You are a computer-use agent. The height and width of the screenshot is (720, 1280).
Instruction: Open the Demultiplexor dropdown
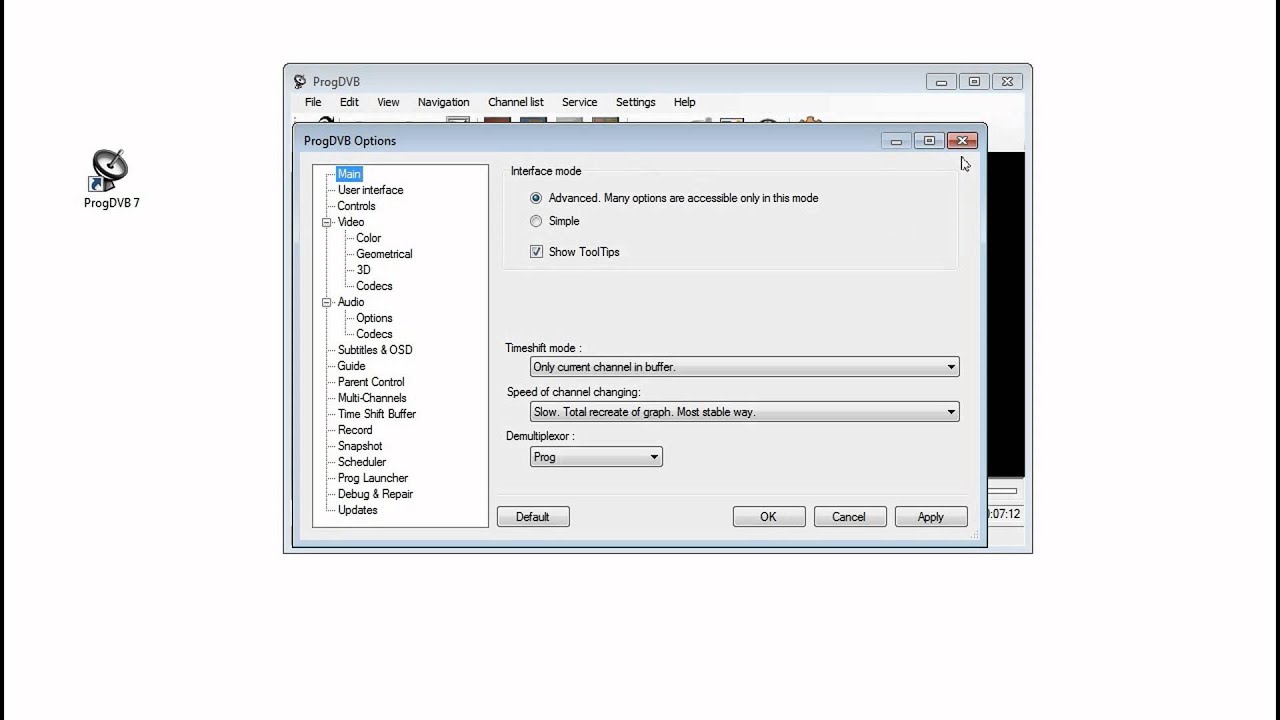pyautogui.click(x=596, y=457)
